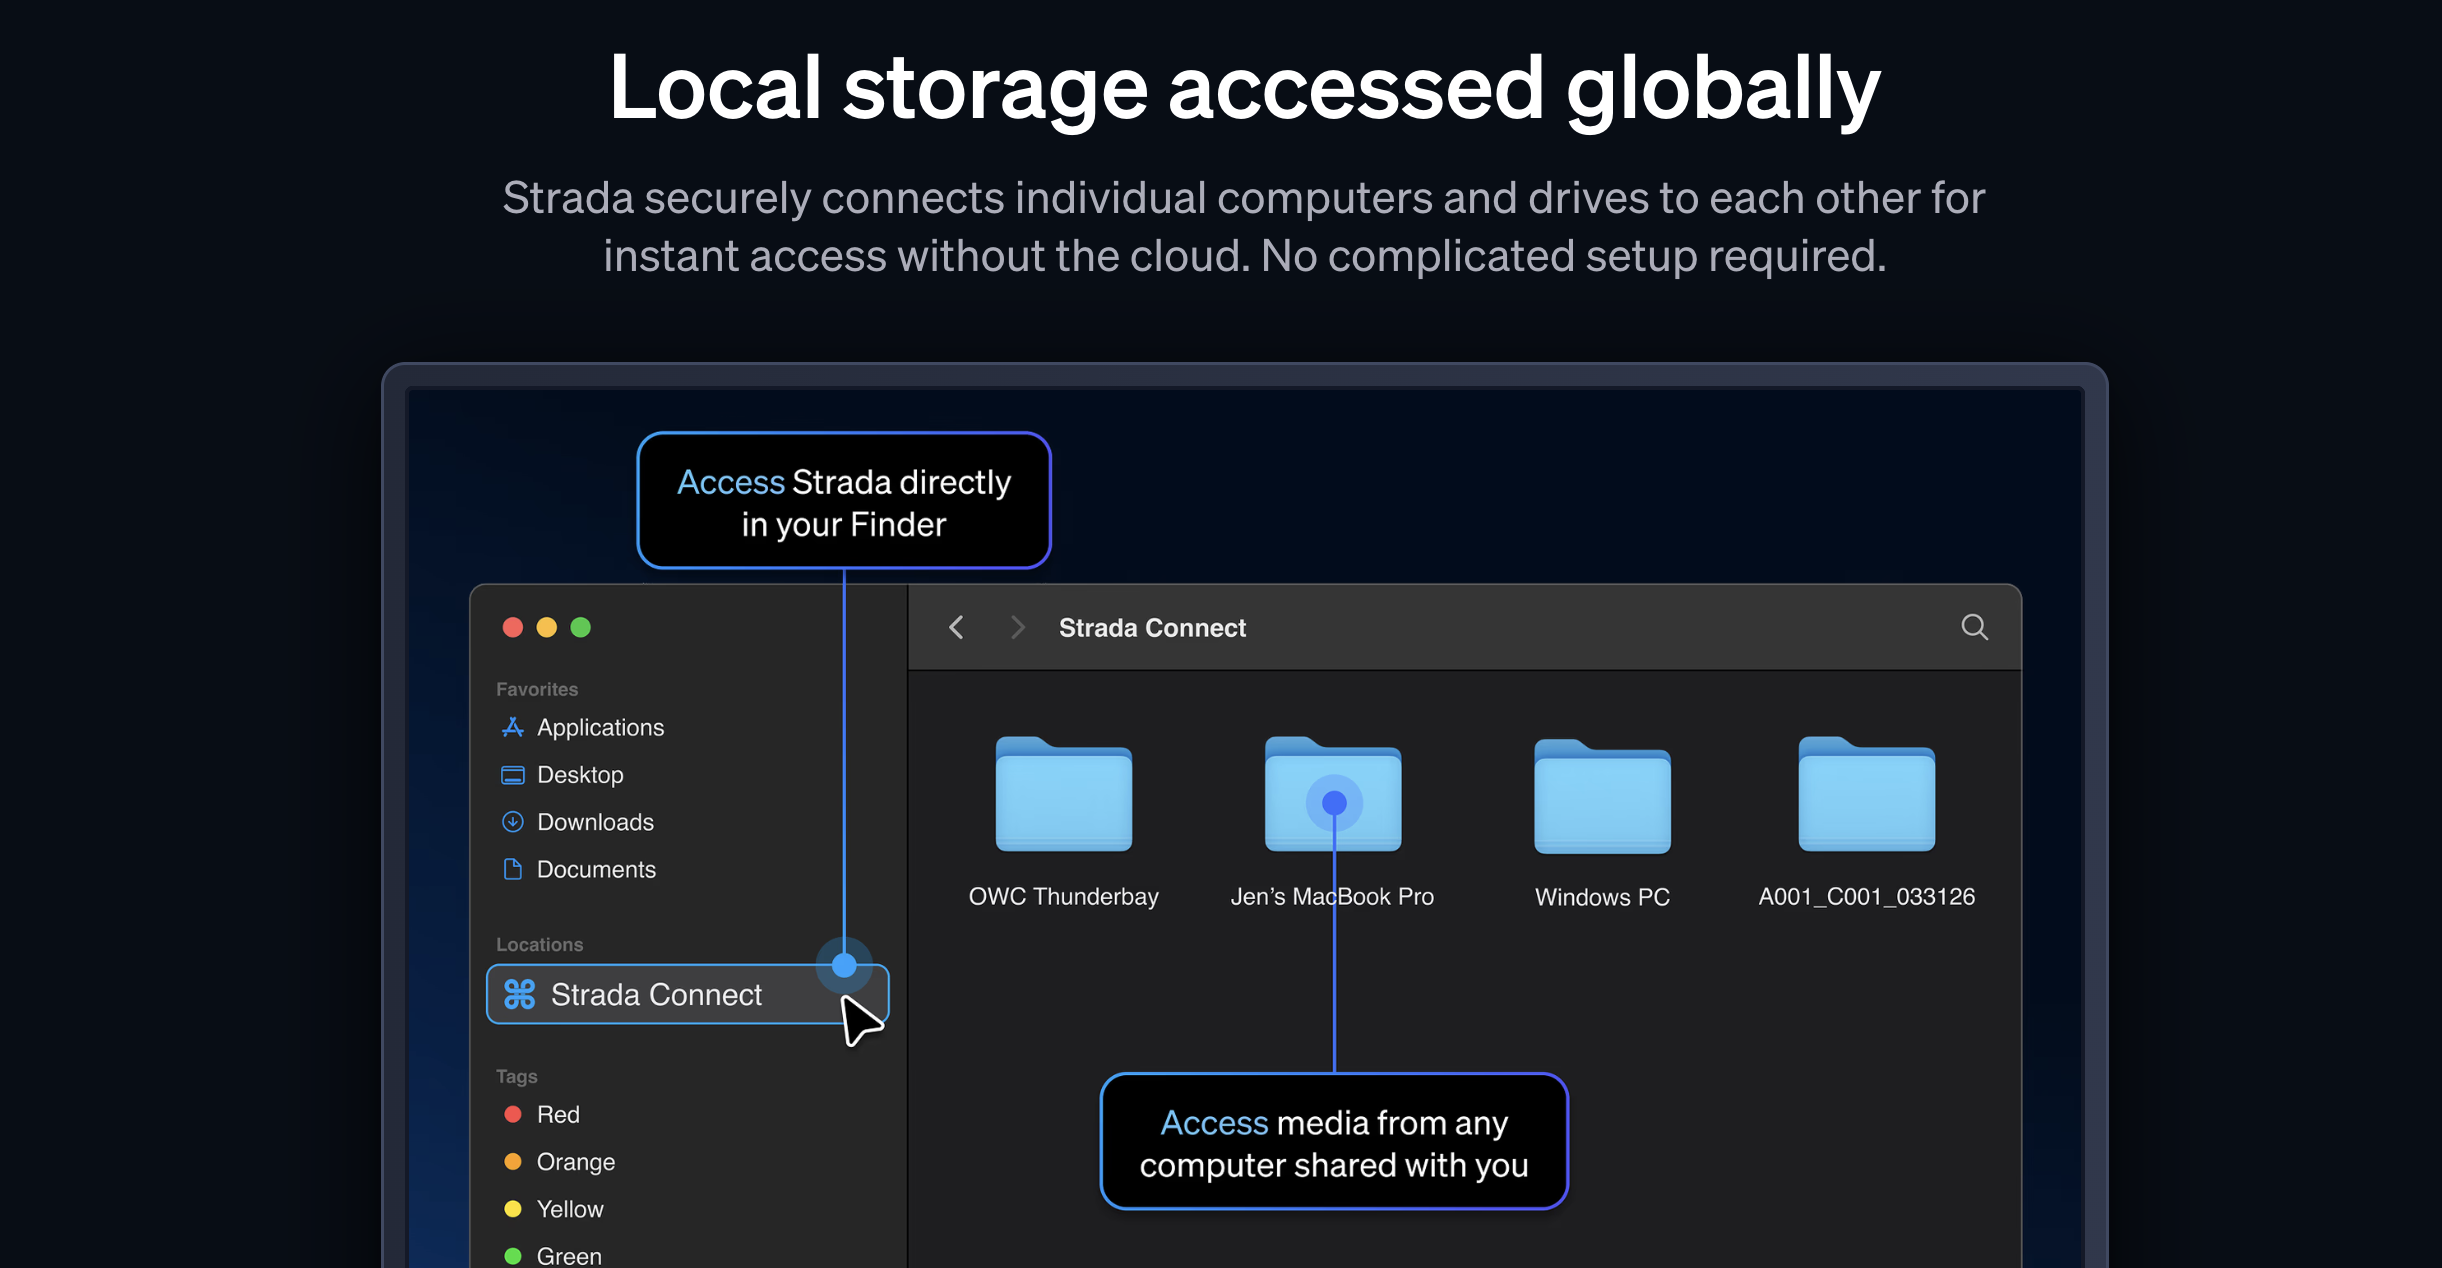
Task: Select the A001_C001_033126 folder icon
Action: tap(1866, 794)
